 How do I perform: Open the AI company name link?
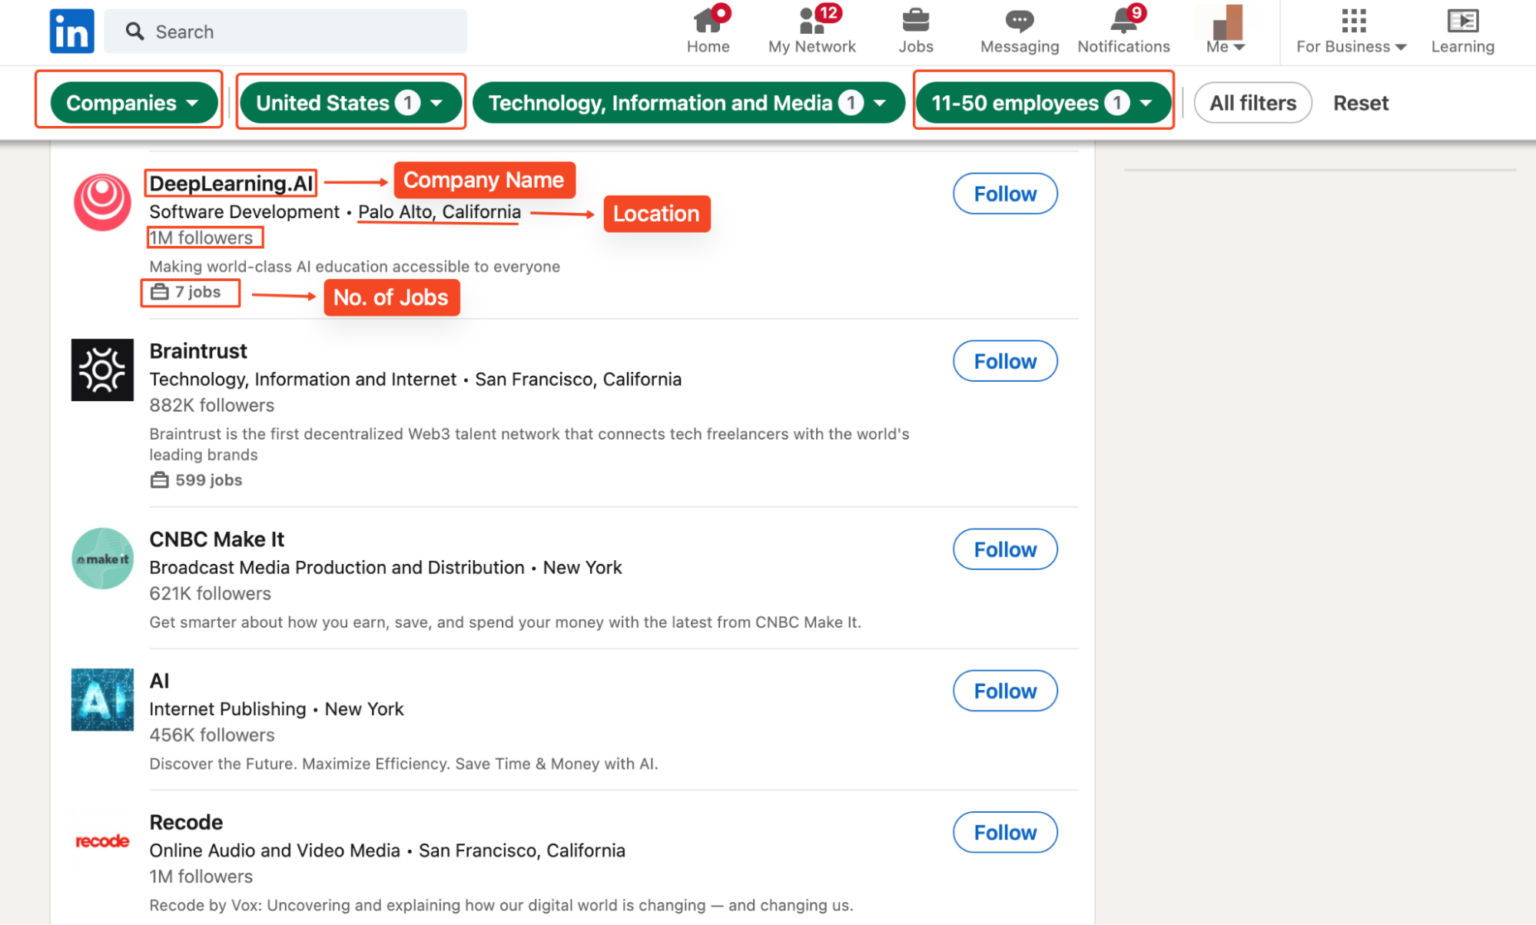pos(159,681)
